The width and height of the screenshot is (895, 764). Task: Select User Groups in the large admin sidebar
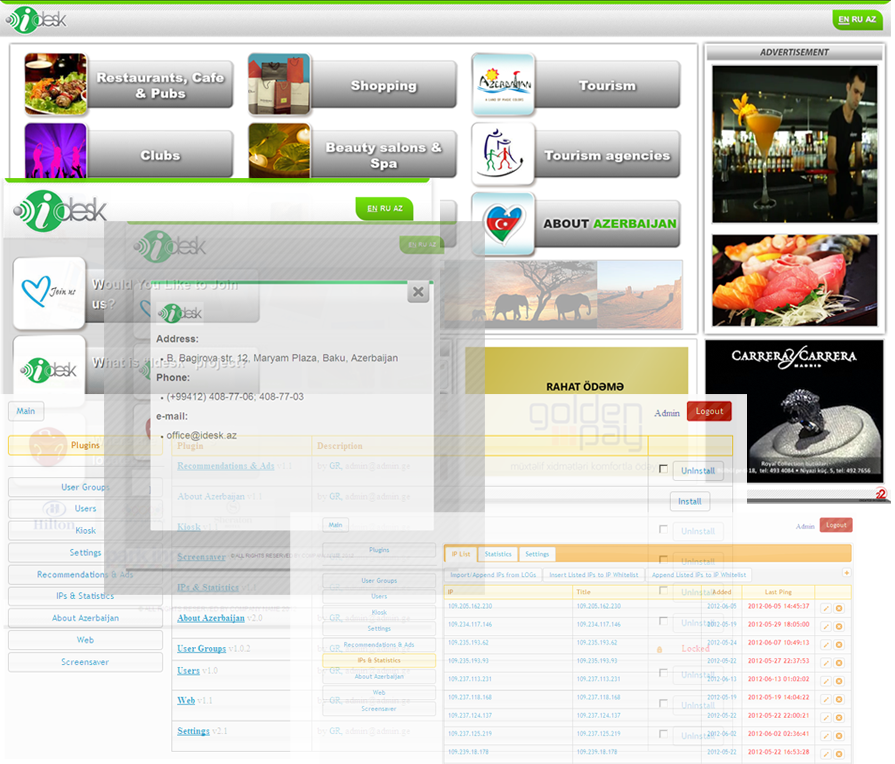pos(85,487)
